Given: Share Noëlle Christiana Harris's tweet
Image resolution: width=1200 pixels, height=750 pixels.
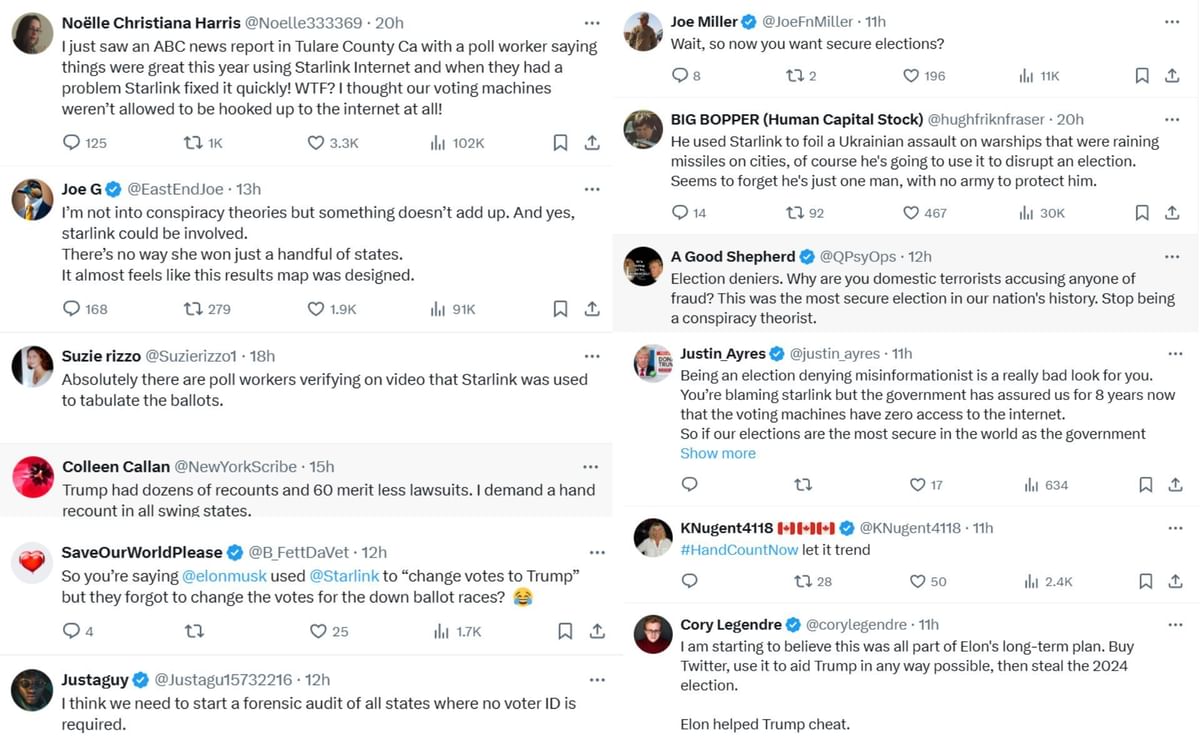Looking at the screenshot, I should pos(592,142).
